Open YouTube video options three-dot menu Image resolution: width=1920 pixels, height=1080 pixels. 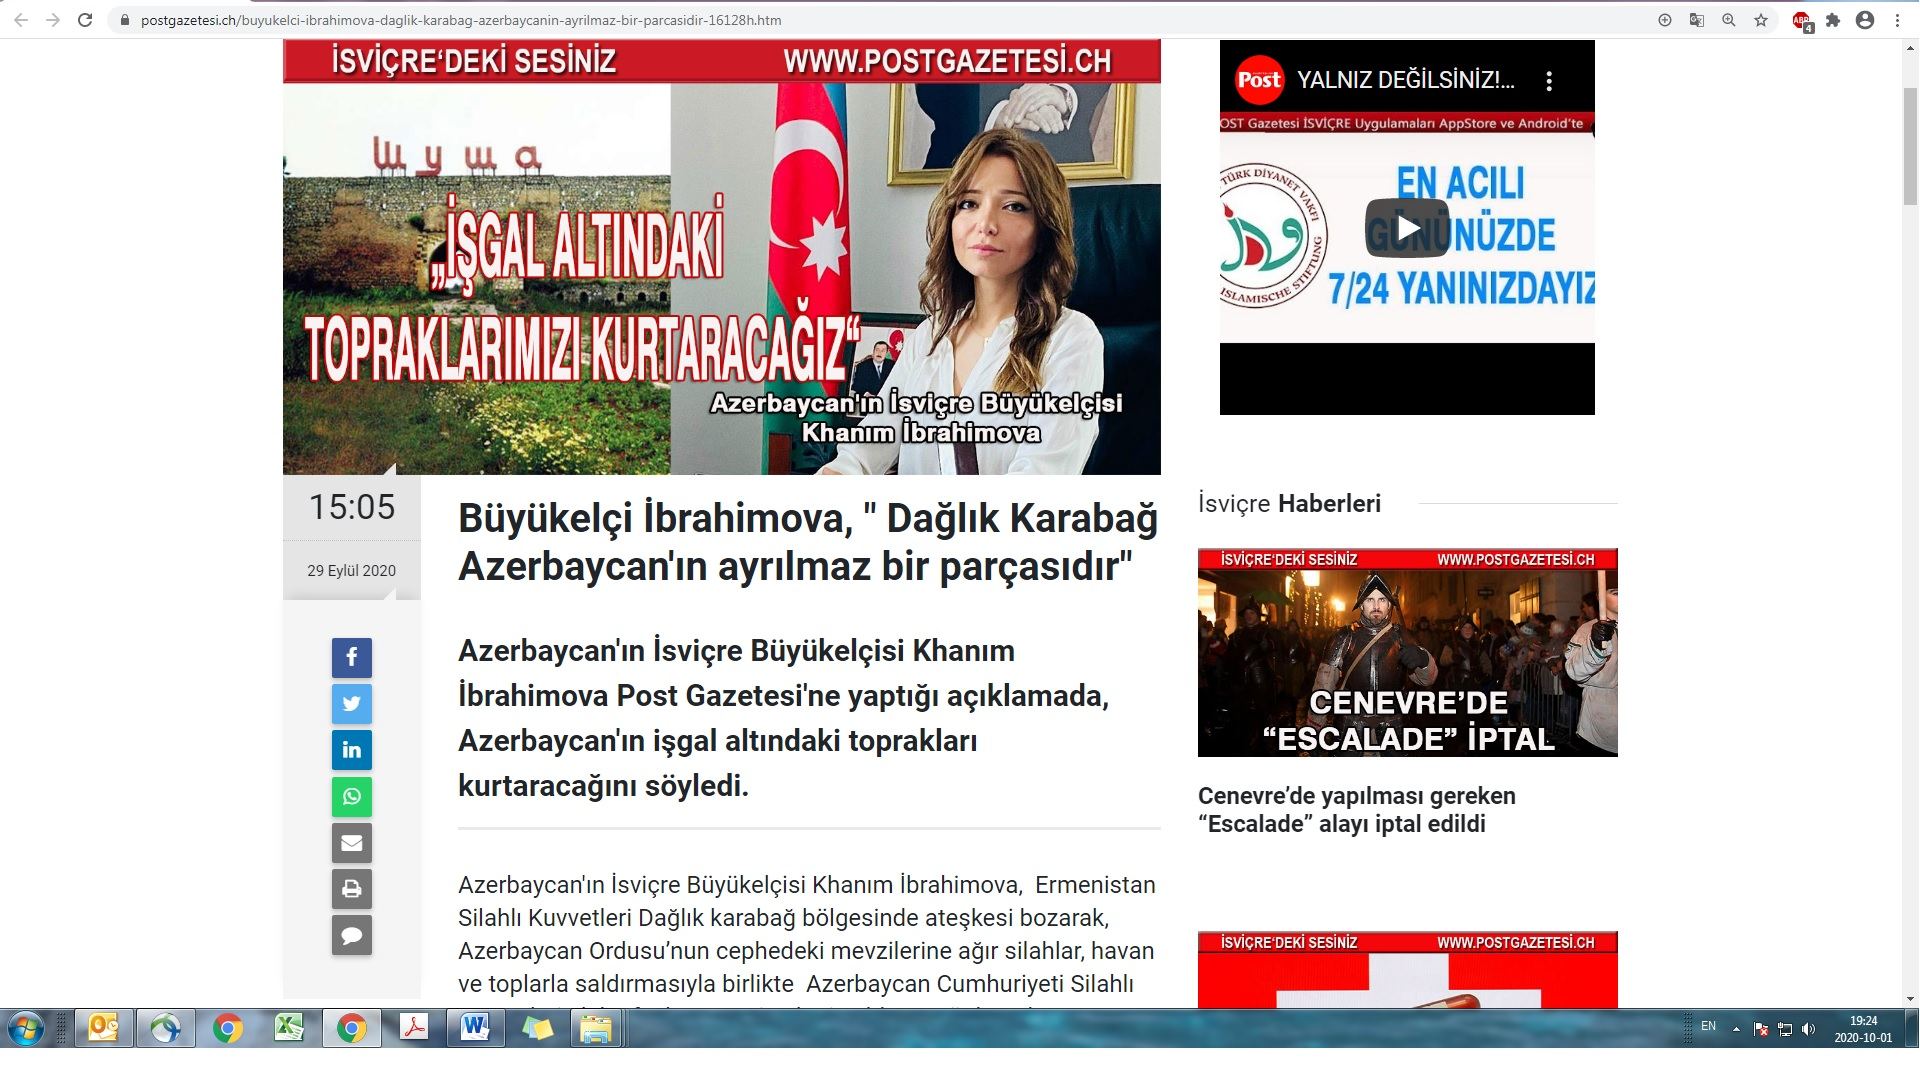tap(1549, 81)
